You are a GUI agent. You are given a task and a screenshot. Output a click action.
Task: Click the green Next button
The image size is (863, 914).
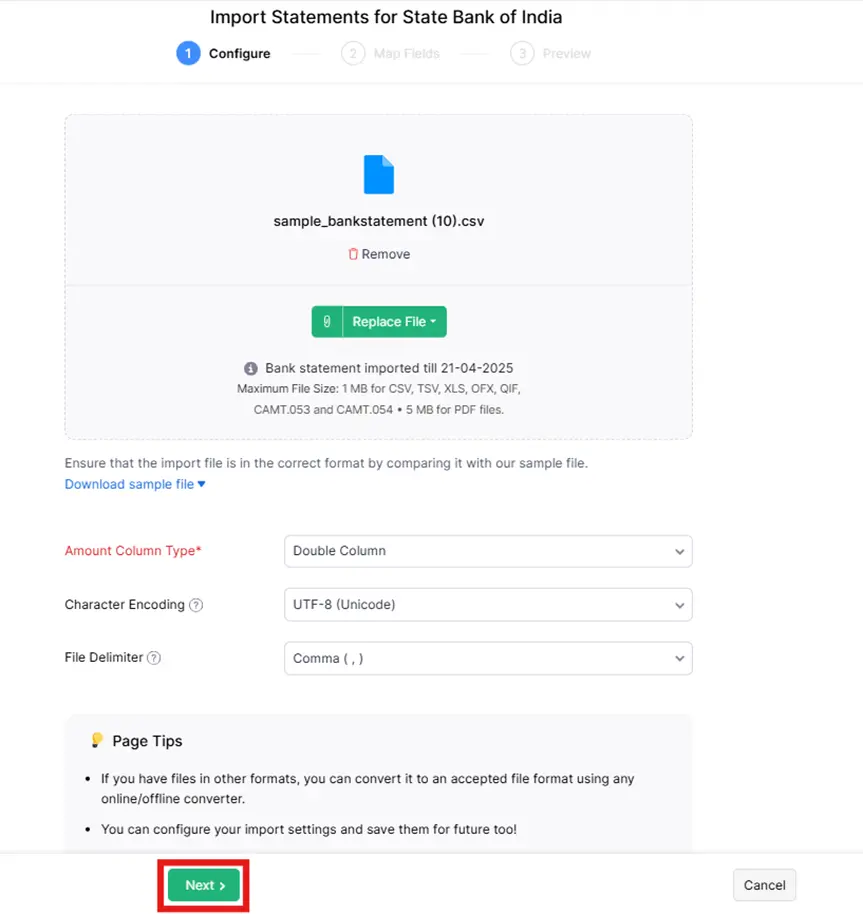204,885
